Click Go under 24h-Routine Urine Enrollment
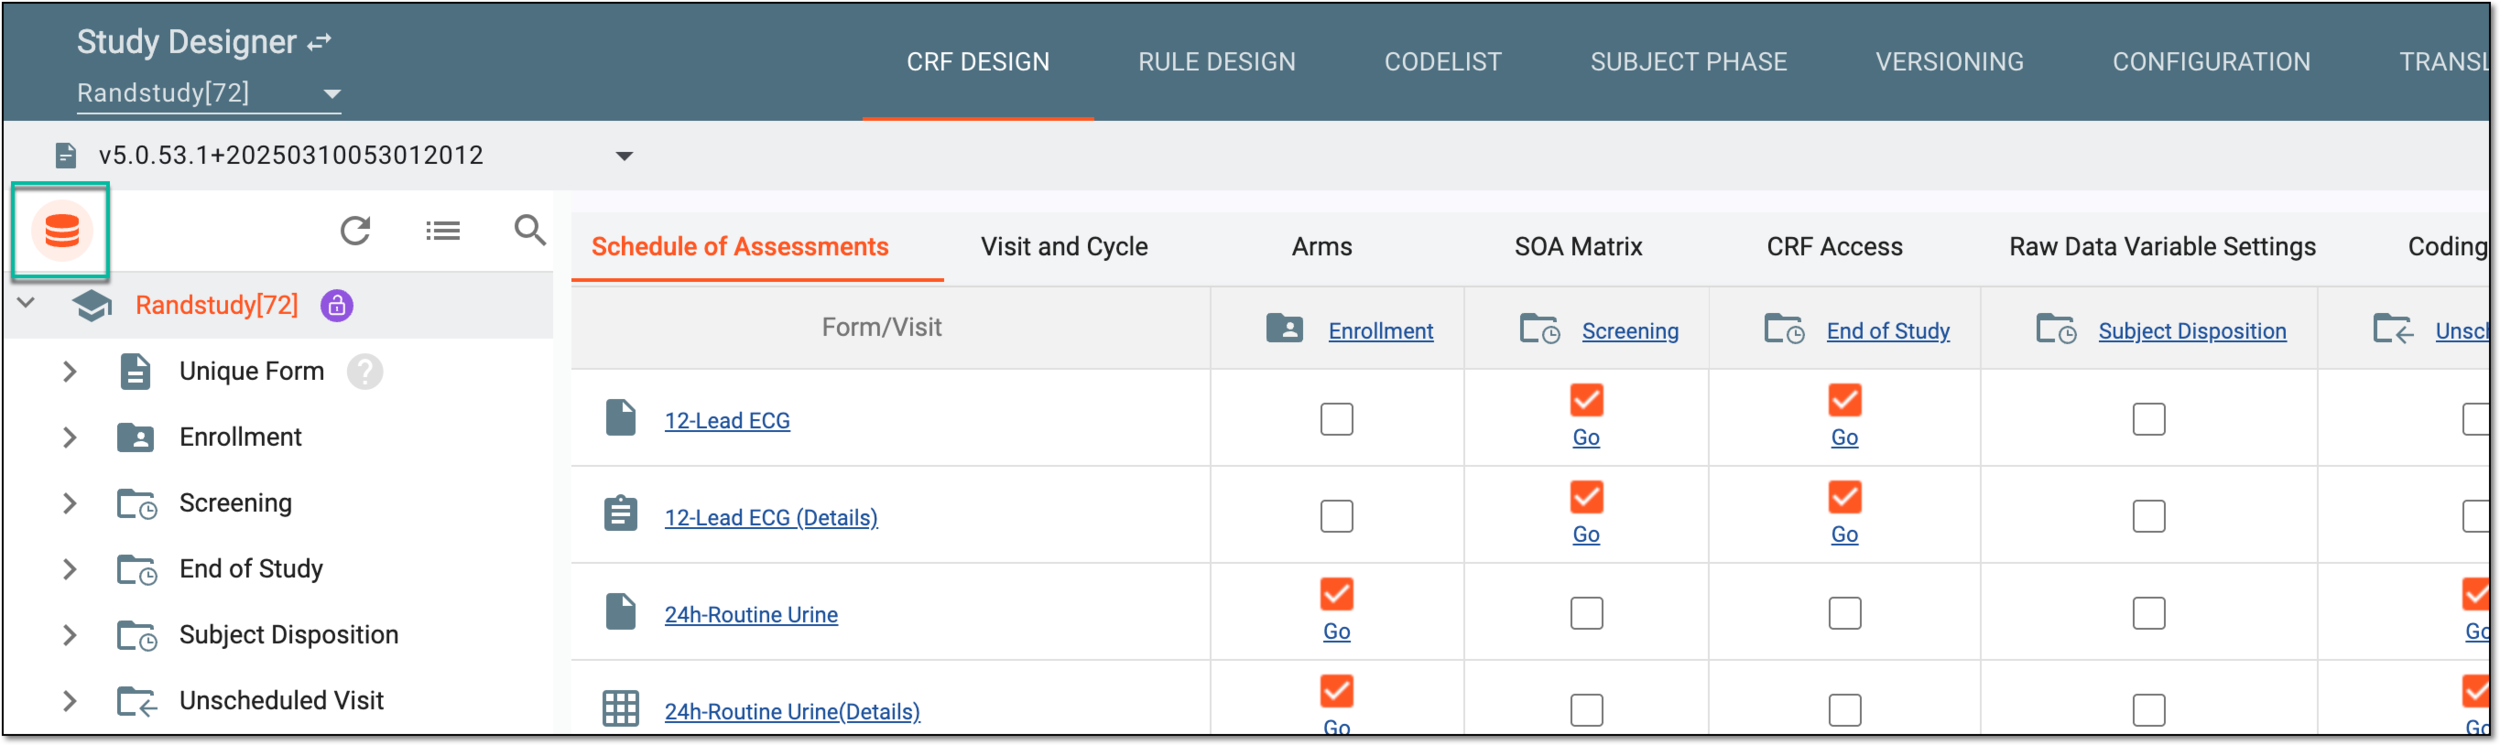 point(1336,632)
